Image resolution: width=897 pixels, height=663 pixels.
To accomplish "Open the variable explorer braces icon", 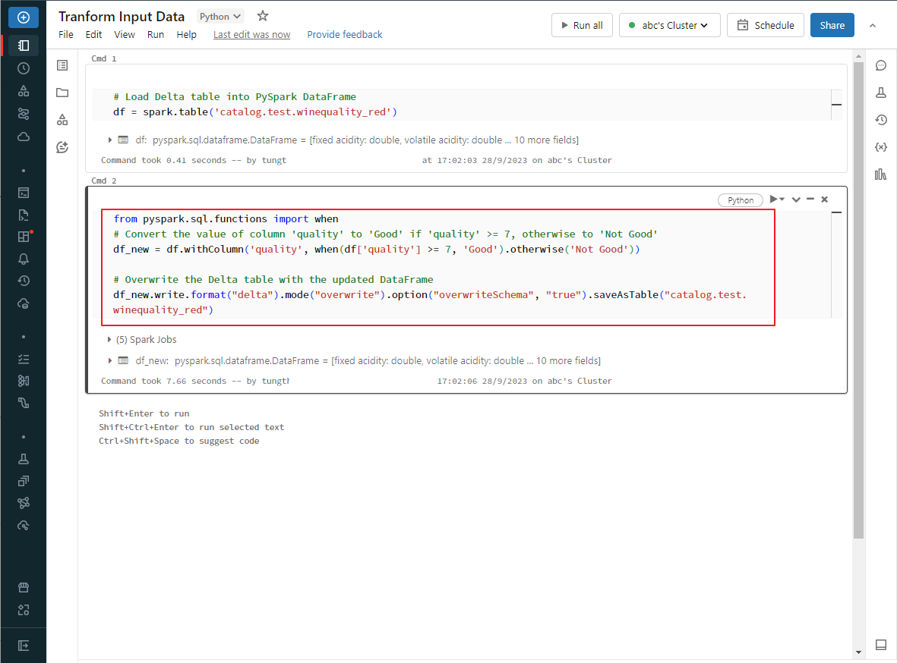I will pos(881,147).
